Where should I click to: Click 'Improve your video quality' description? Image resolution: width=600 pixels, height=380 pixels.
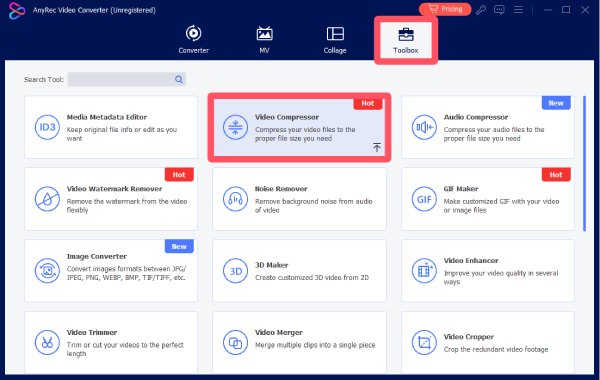tap(501, 277)
